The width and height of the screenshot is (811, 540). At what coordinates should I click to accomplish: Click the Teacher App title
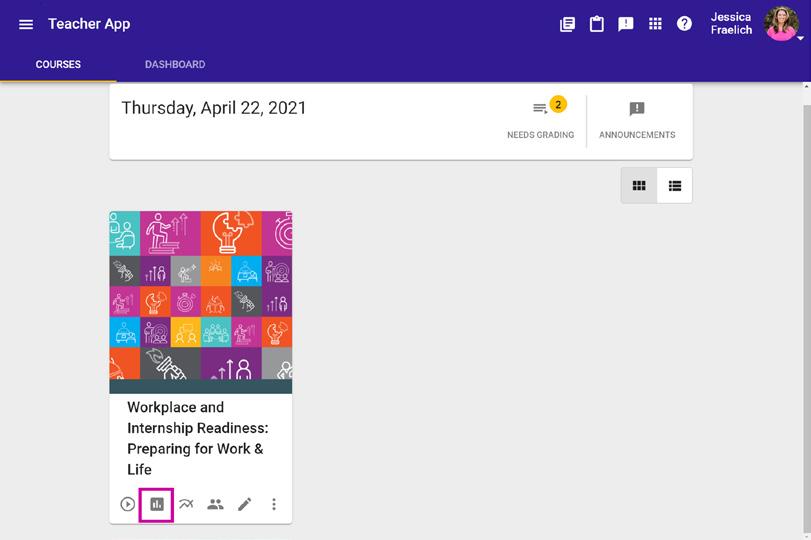coord(89,24)
